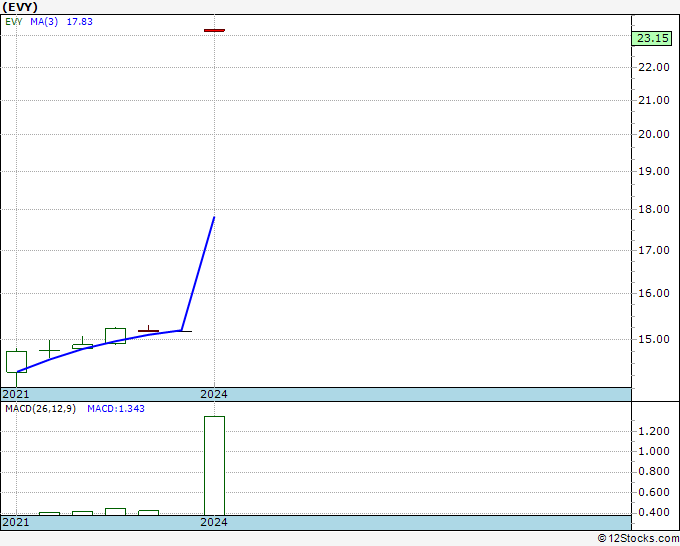This screenshot has width=680, height=546.
Task: Click the 20.00 price axis label
Action: click(x=654, y=134)
